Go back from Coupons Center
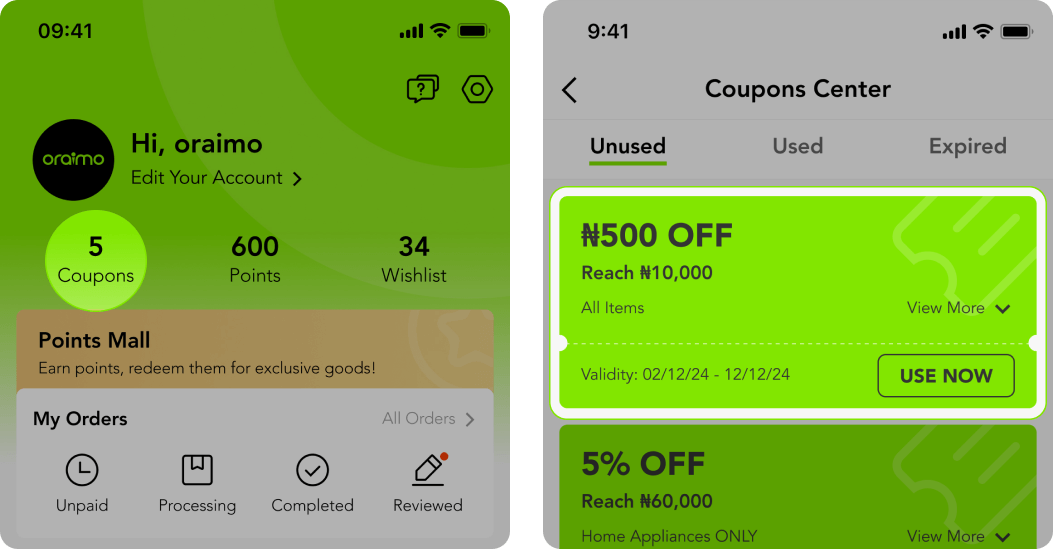Viewport: 1053px width, 549px height. (x=570, y=90)
